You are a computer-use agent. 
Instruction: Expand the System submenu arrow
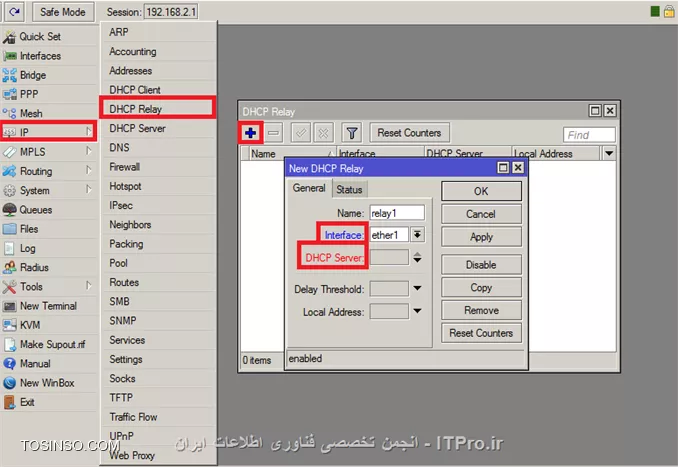tap(89, 190)
